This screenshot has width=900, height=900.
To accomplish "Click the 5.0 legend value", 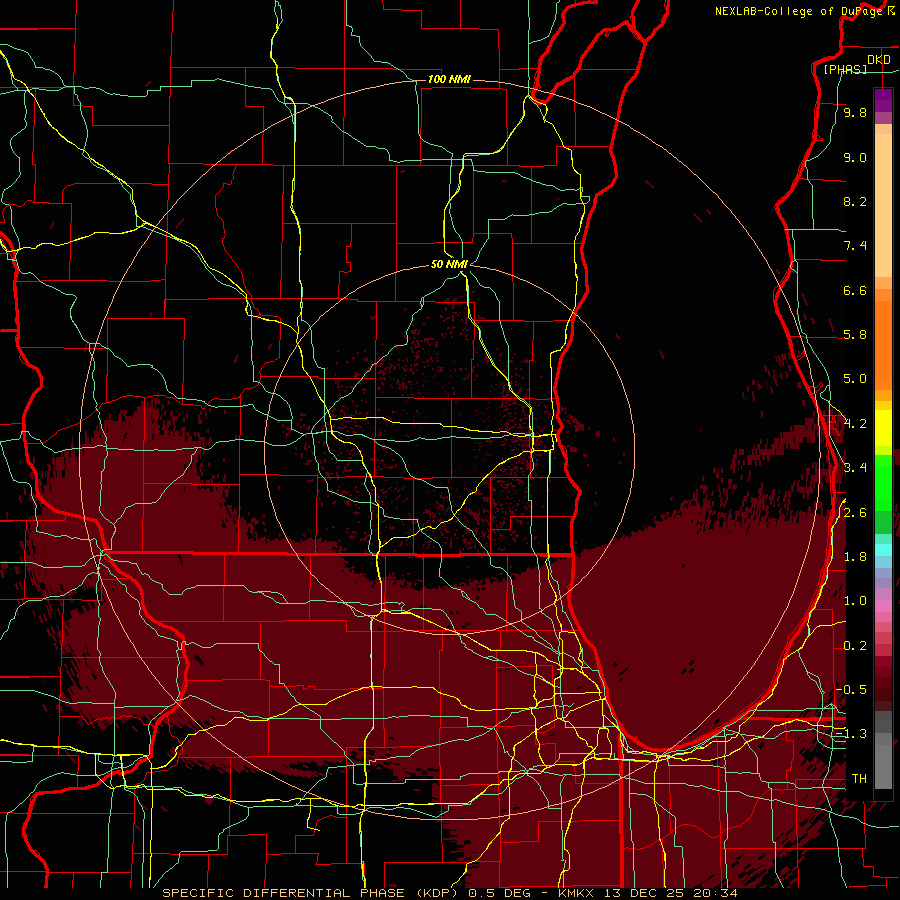I will (855, 379).
